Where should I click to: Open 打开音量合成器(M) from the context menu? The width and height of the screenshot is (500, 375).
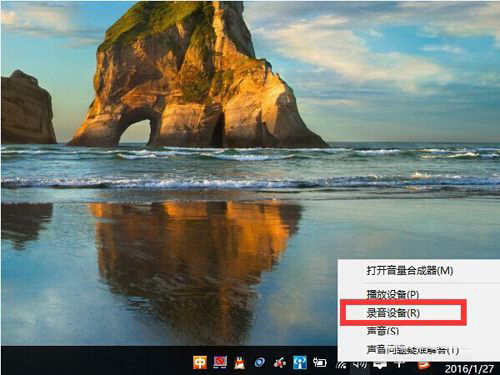[x=410, y=270]
